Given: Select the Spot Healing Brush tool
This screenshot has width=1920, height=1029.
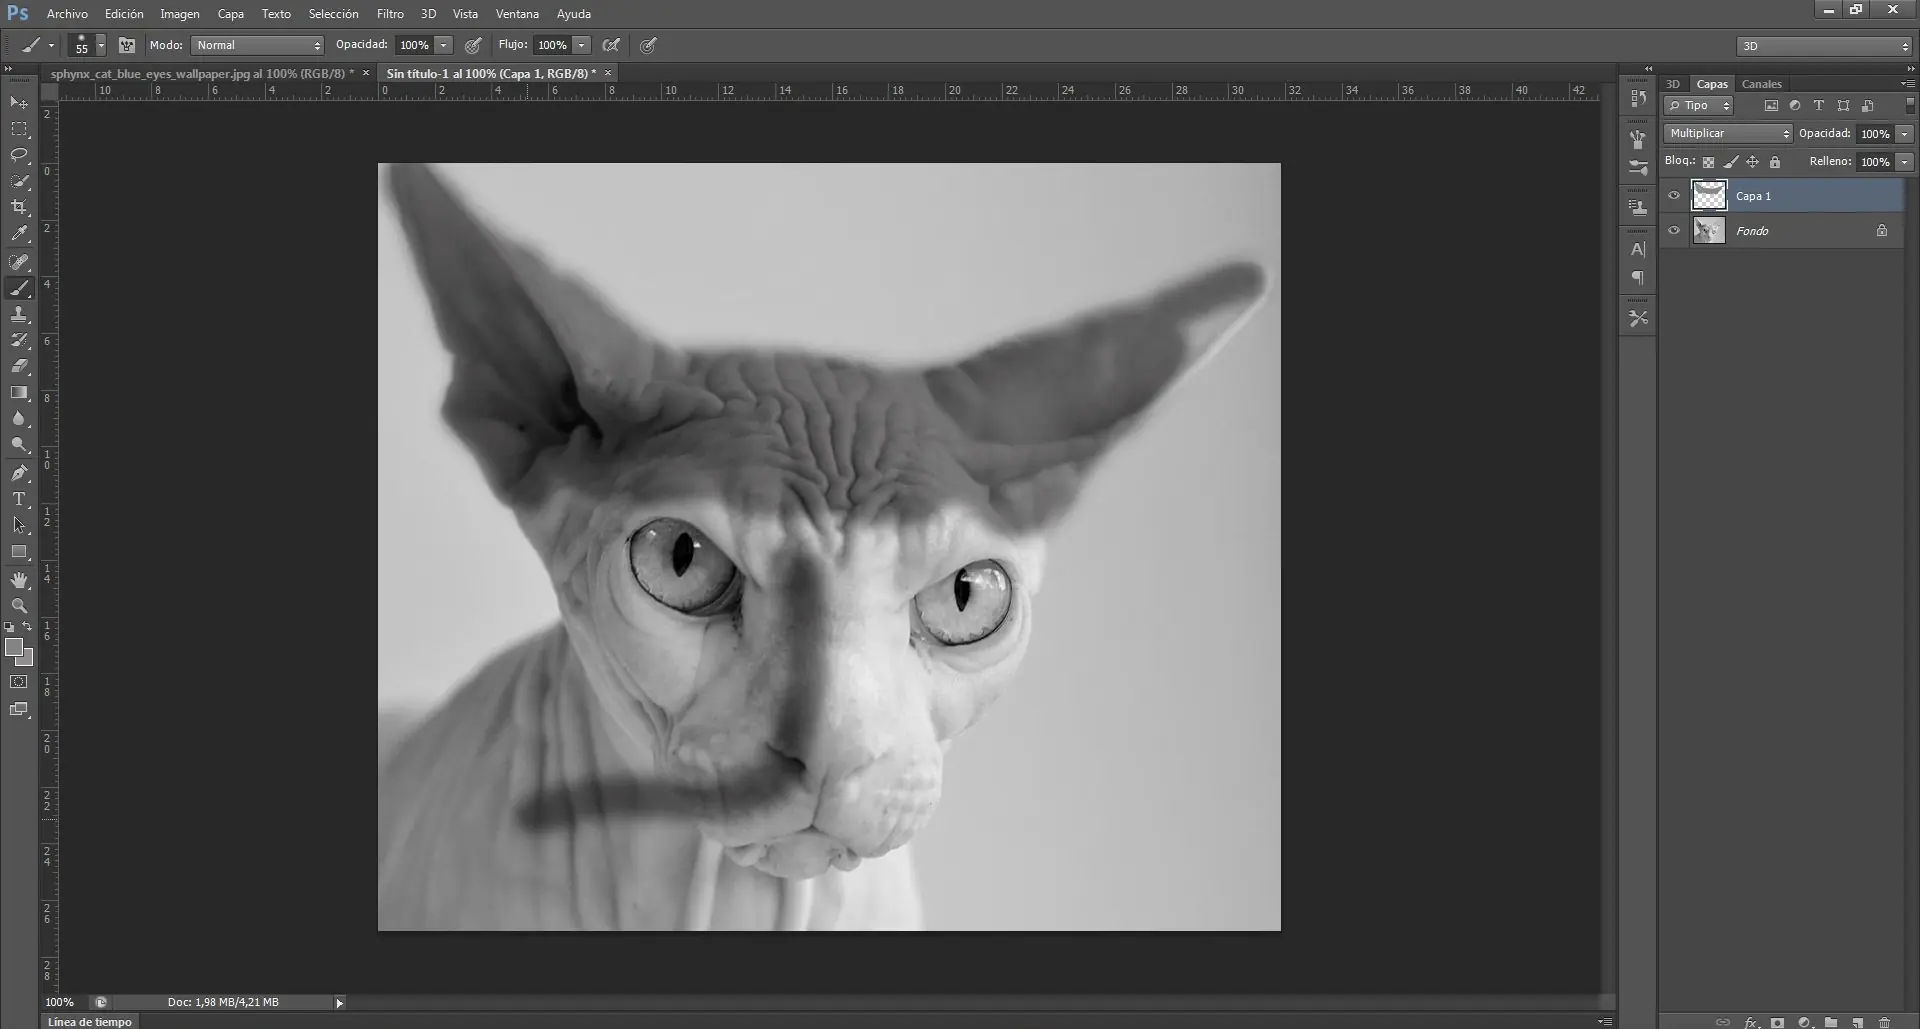Looking at the screenshot, I should click(19, 262).
